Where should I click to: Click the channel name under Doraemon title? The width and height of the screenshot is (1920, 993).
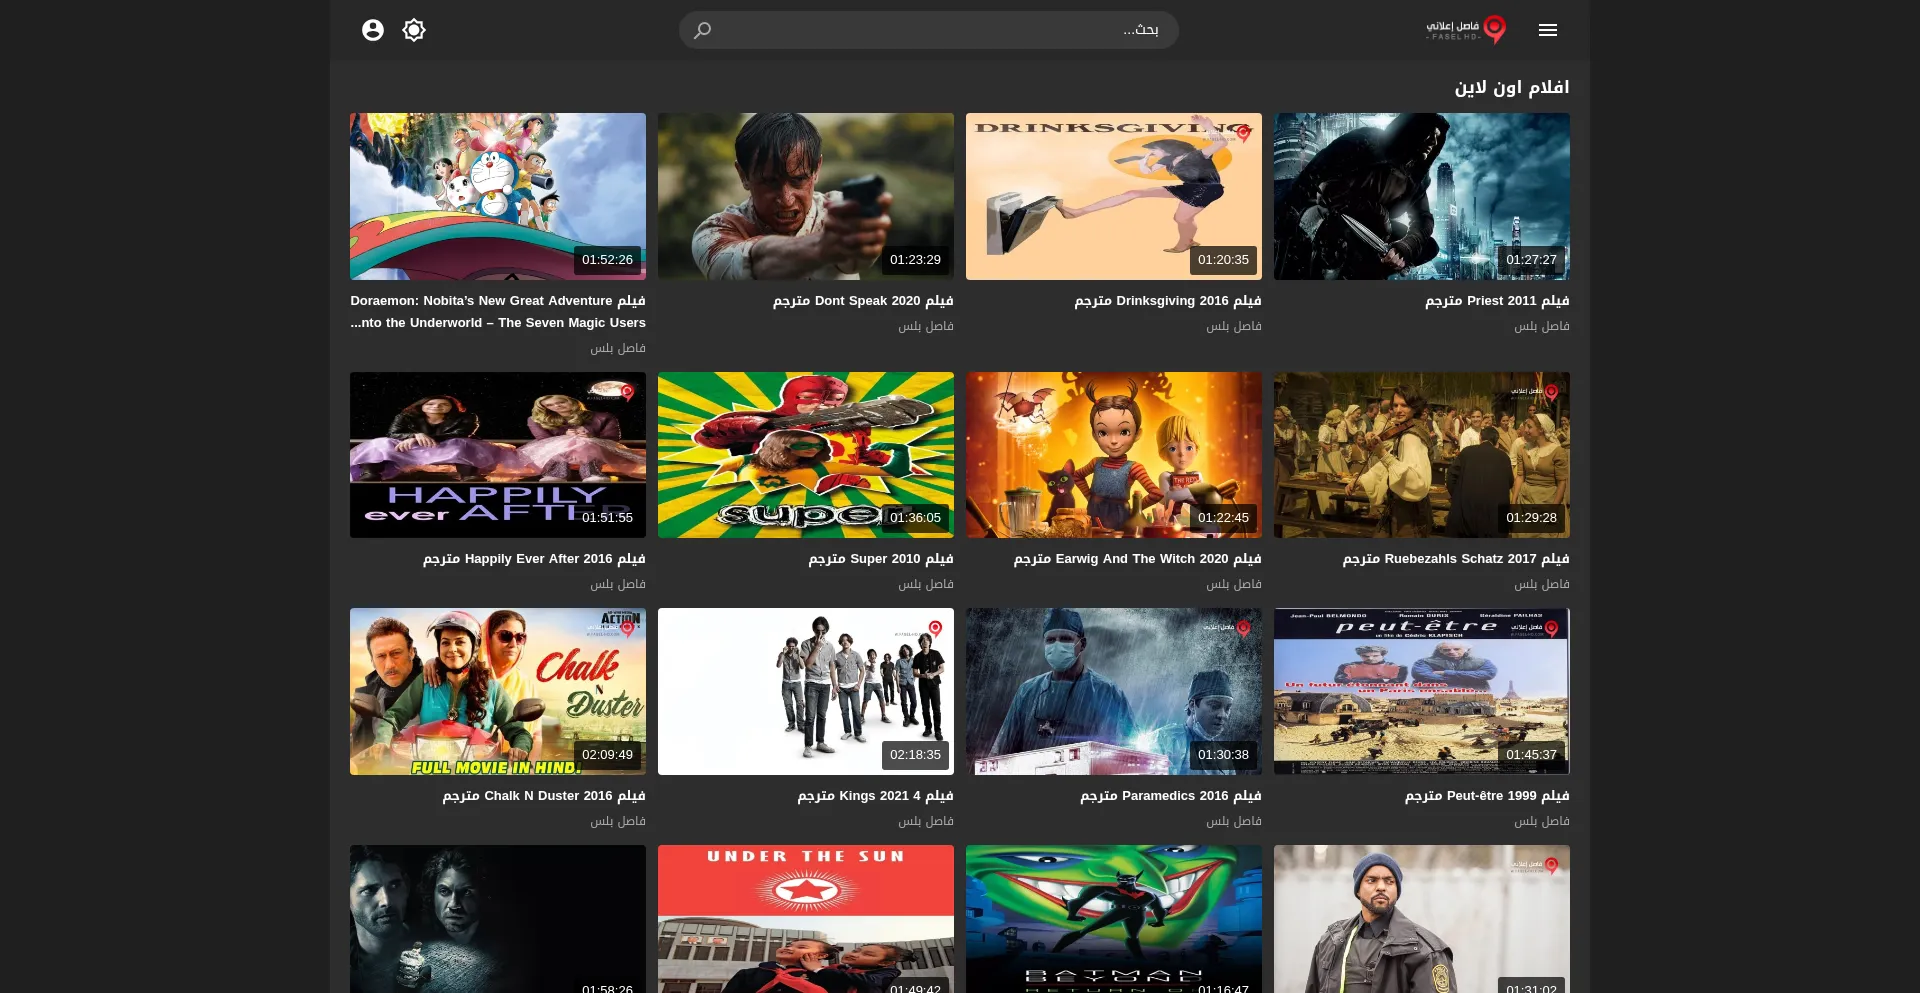click(618, 348)
